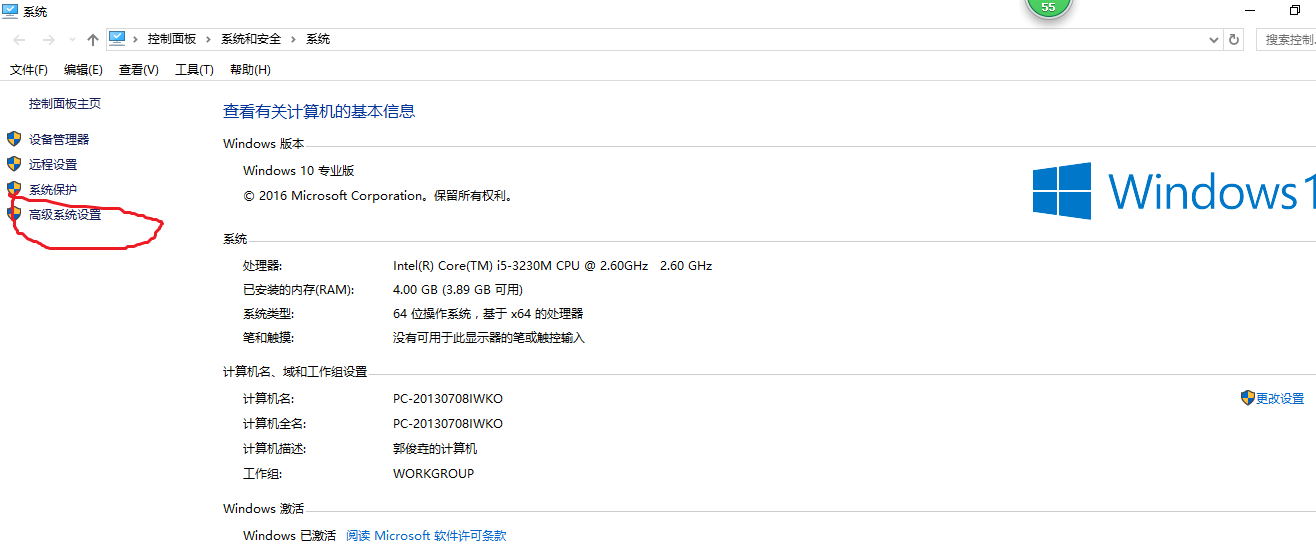Click 系统 breadcrumb segment
Image resolution: width=1316 pixels, height=549 pixels.
(318, 39)
